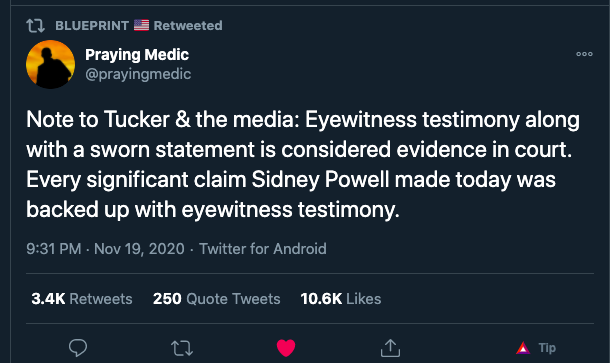Open the 9:31 PM Nov 19, 2020 timestamp
610x363 pixels.
pyautogui.click(x=105, y=249)
